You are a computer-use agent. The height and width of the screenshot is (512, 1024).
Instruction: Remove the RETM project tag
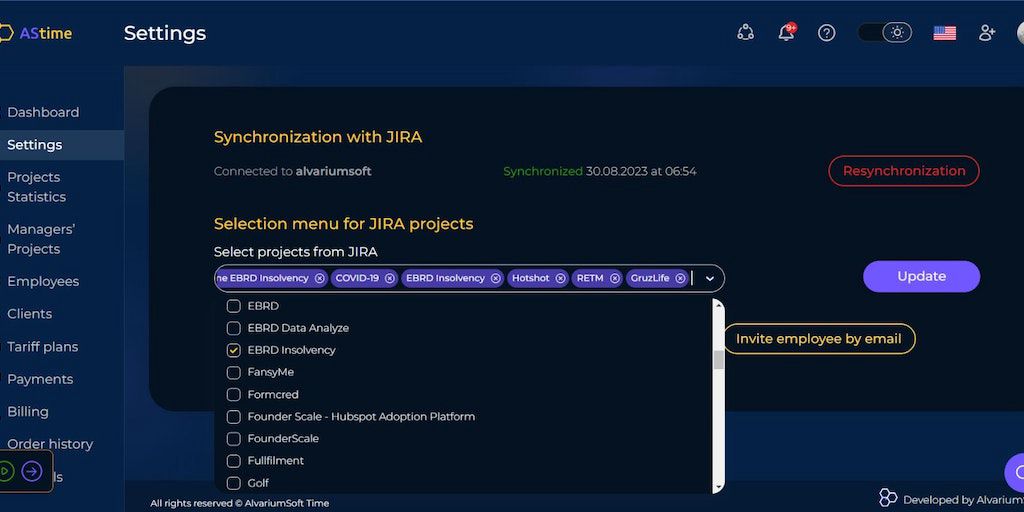[615, 278]
